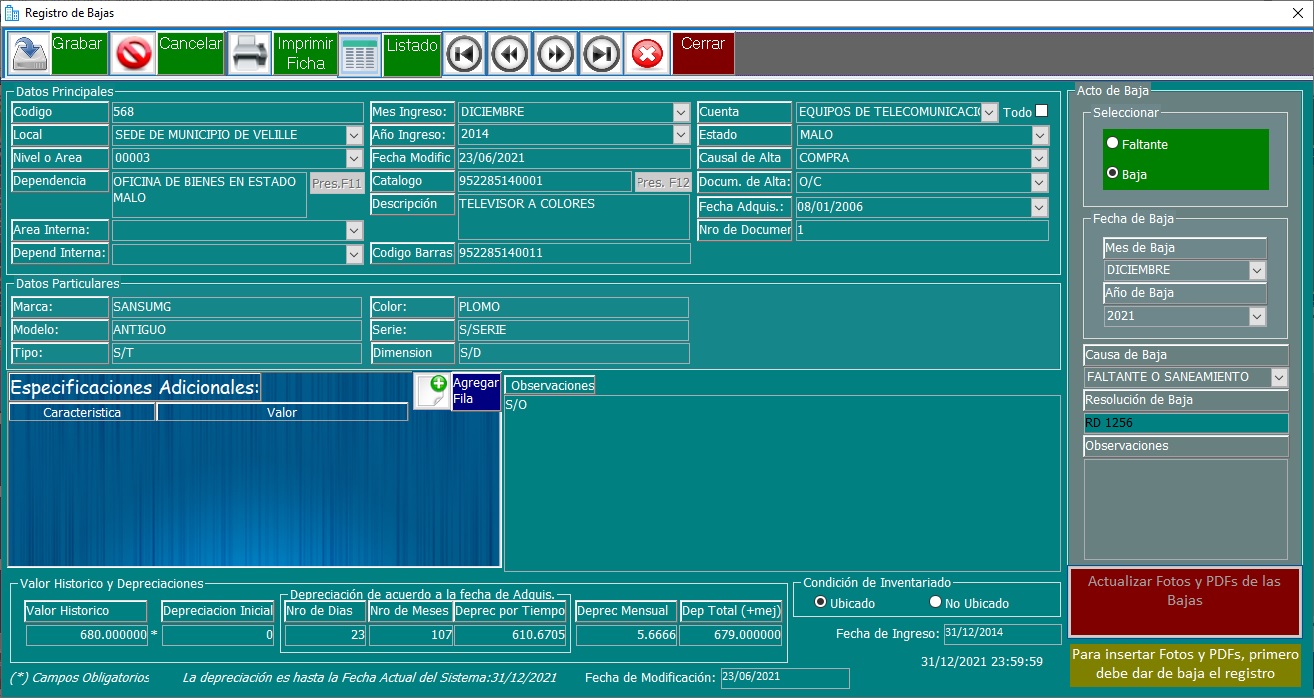Click the Resolución de Baja field RD 1256
Screen dimensions: 1314x698
click(x=1186, y=423)
